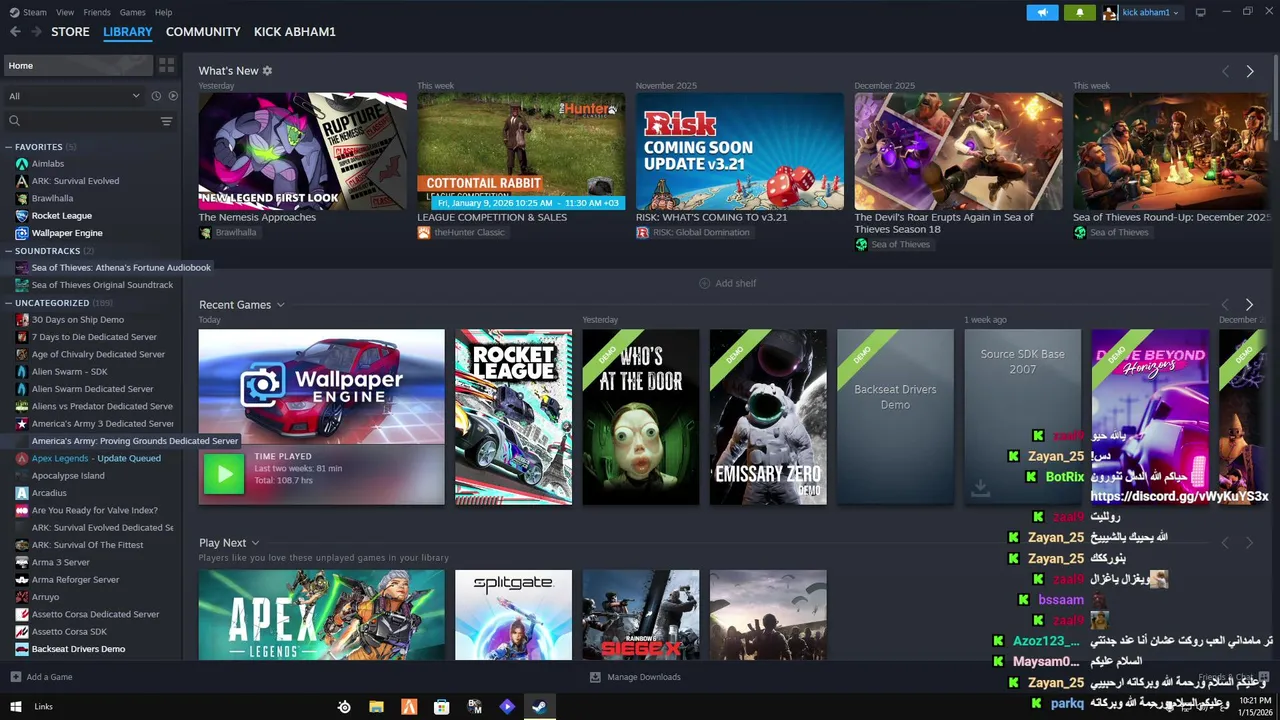1280x720 pixels.
Task: Switch to the COMMUNITY tab
Action: click(203, 32)
